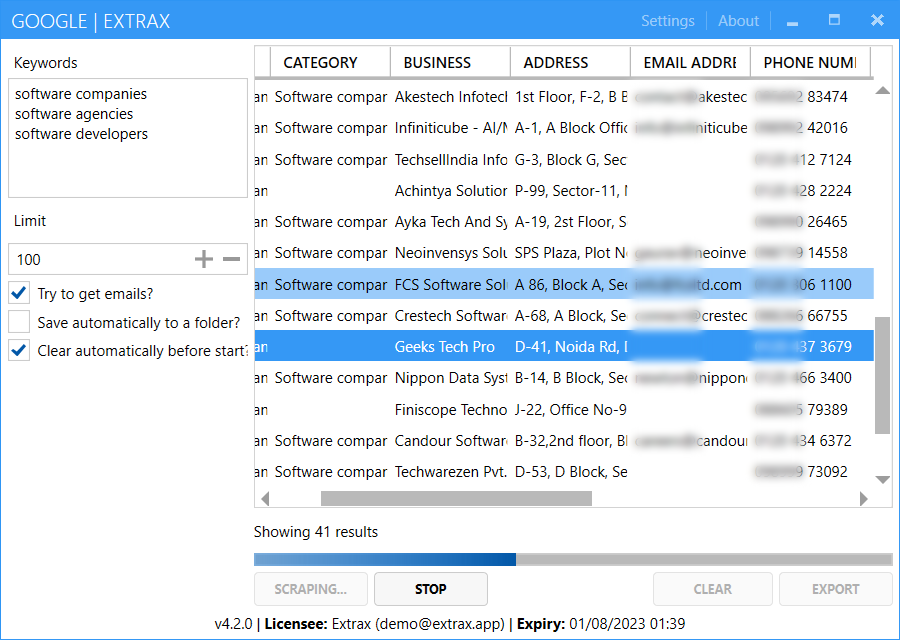Click the licensee email demo@extrax.app text
The width and height of the screenshot is (900, 640).
tap(440, 623)
